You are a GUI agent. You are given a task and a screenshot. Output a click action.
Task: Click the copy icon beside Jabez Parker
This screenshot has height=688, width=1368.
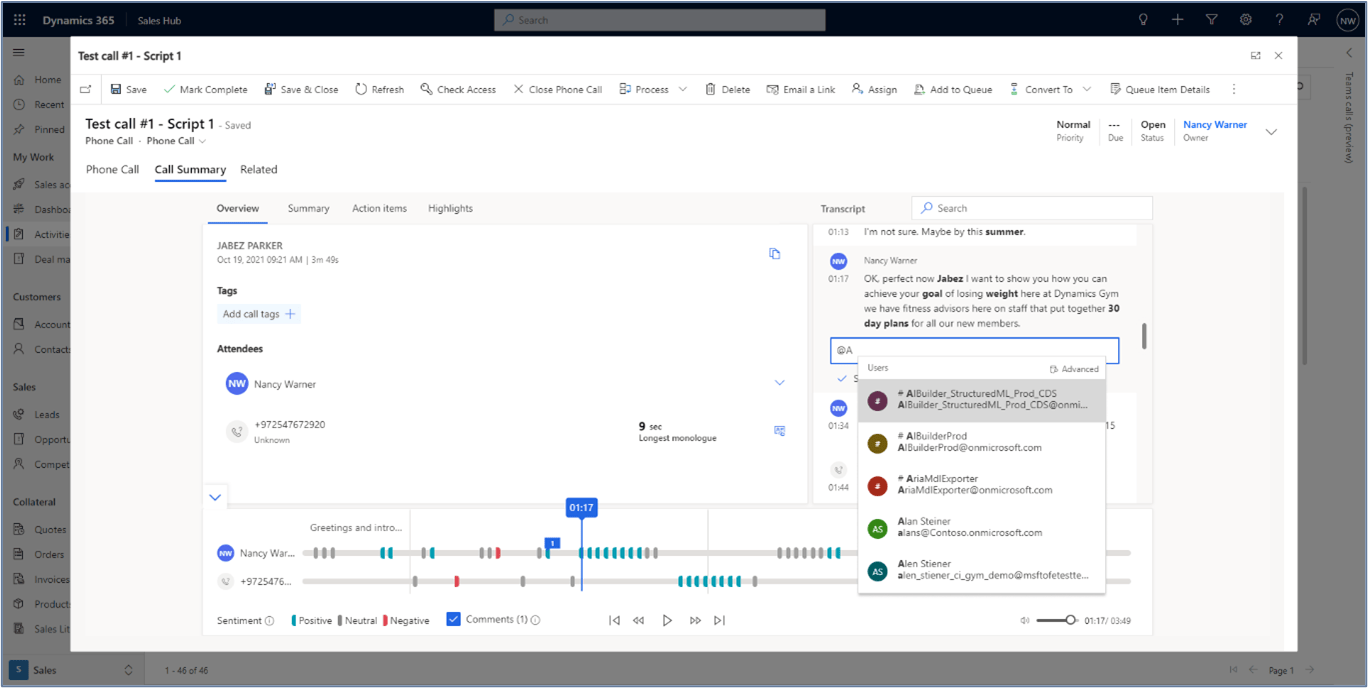point(774,254)
